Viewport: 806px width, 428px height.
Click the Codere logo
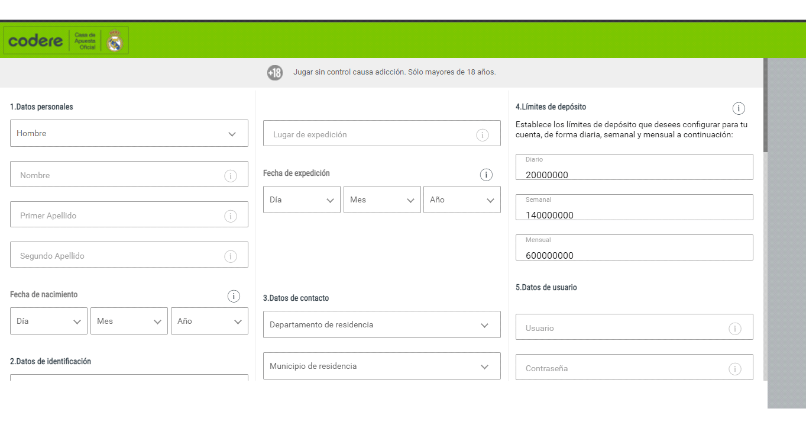[x=35, y=41]
